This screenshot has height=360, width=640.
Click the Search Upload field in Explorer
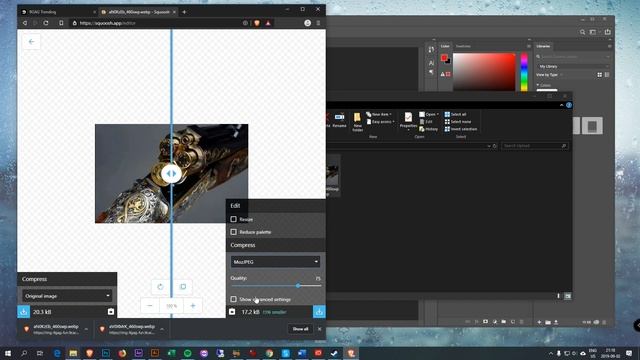(534, 146)
